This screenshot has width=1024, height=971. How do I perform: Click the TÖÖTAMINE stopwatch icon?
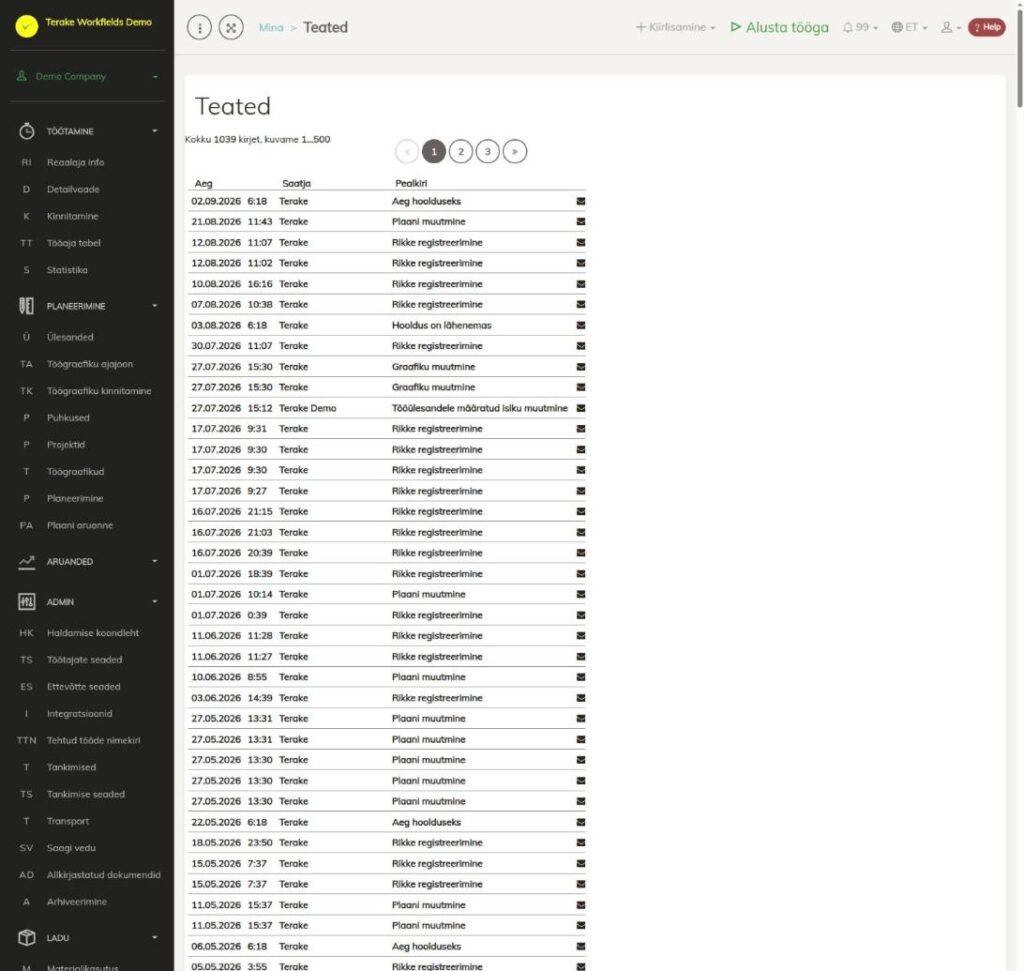(26, 131)
